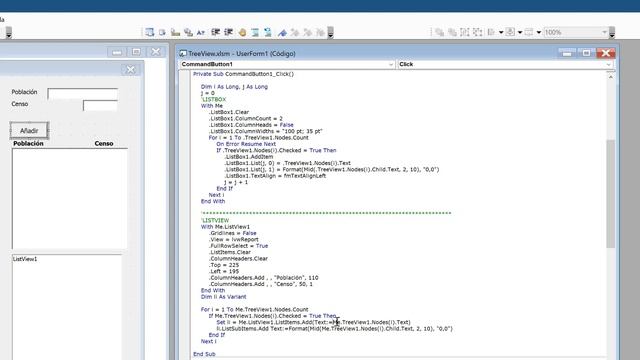Click the .View = lvwReport line
This screenshot has width=640, height=360.
(x=233, y=240)
